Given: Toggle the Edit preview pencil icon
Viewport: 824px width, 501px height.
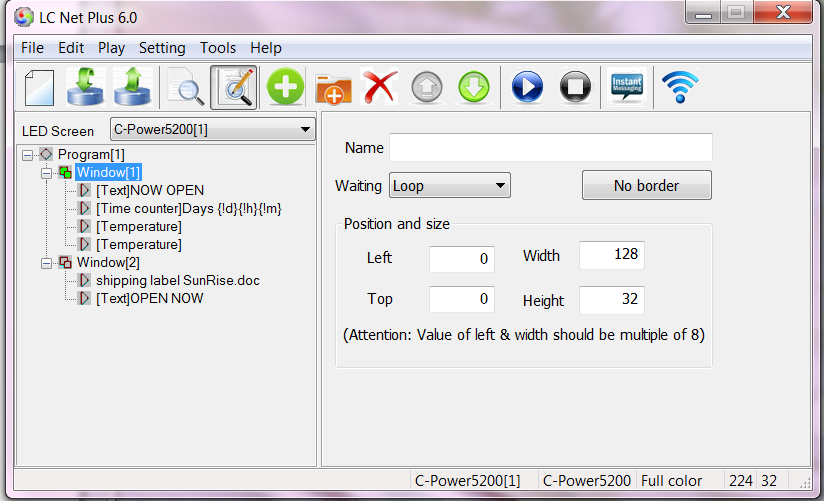Looking at the screenshot, I should coord(234,87).
